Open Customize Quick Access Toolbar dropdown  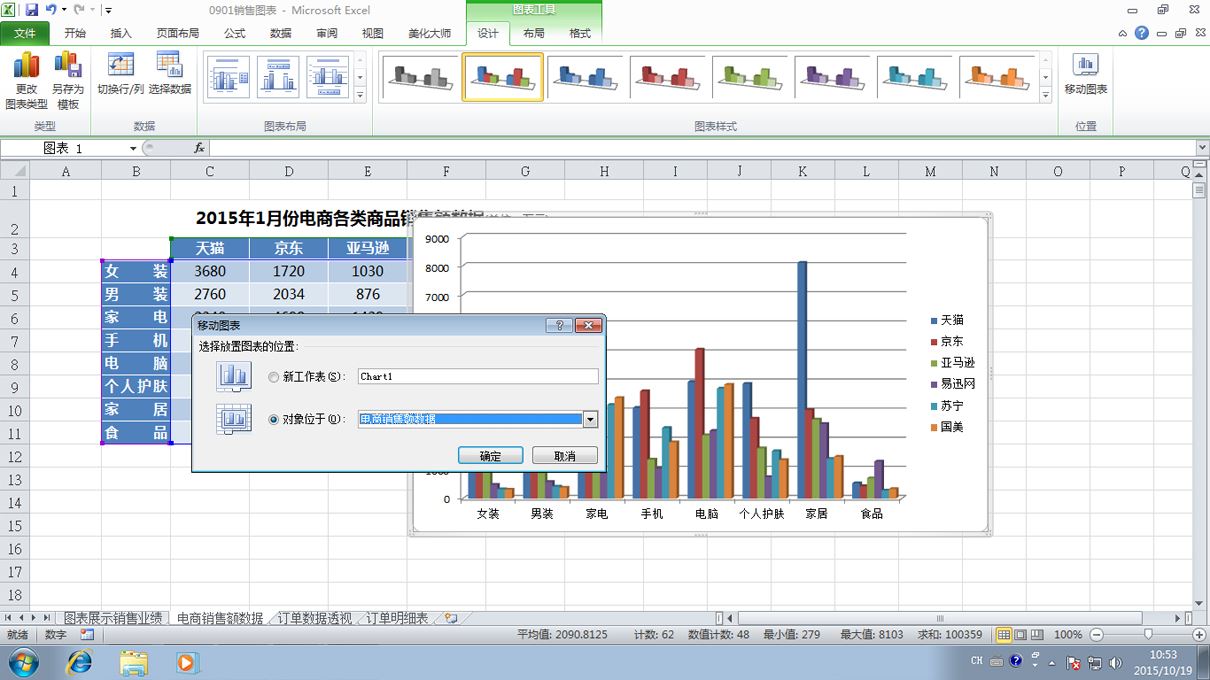click(108, 10)
